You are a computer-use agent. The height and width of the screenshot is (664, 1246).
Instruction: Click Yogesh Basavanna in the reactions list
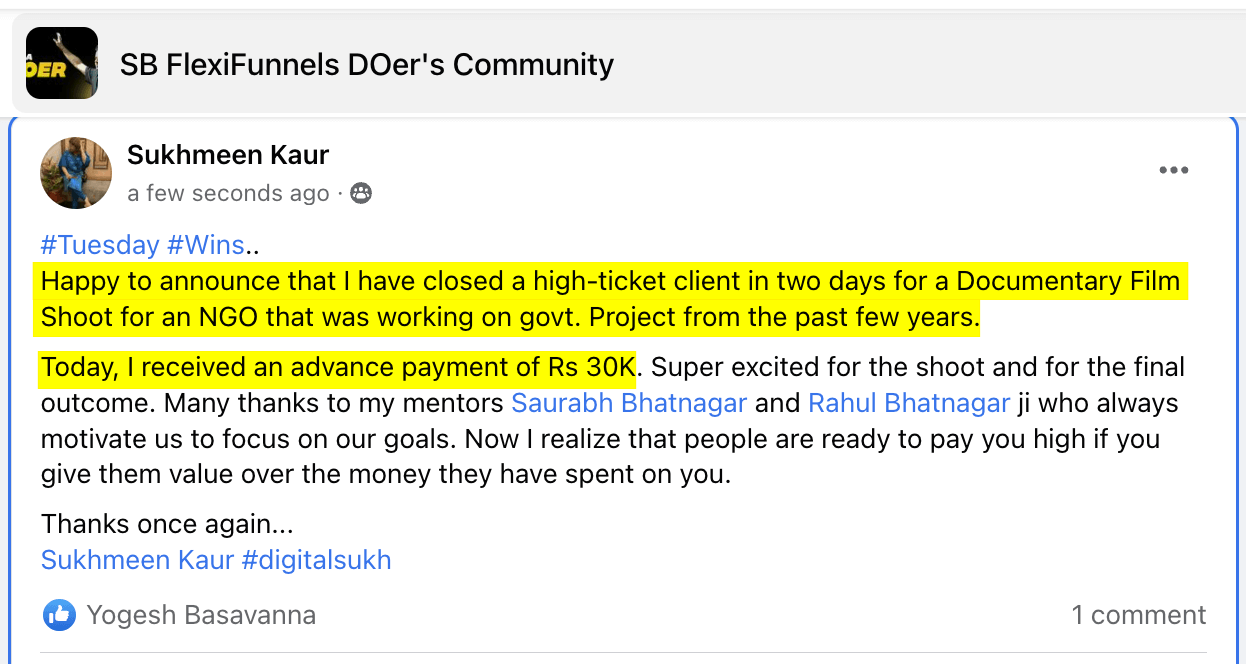201,615
